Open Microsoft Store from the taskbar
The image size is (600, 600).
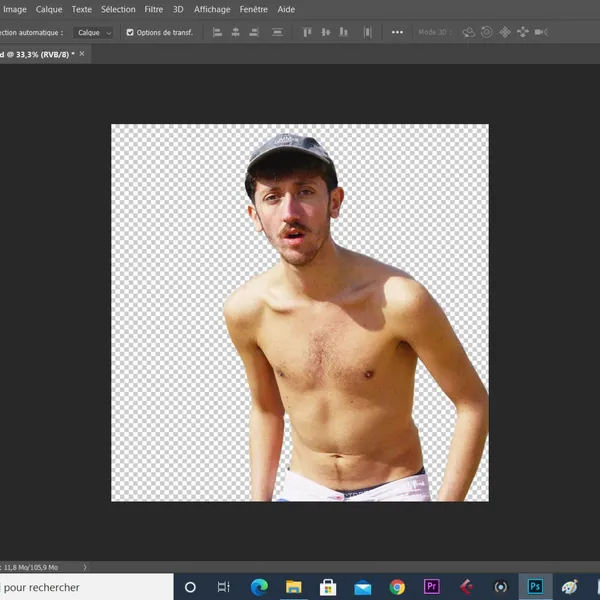328,587
